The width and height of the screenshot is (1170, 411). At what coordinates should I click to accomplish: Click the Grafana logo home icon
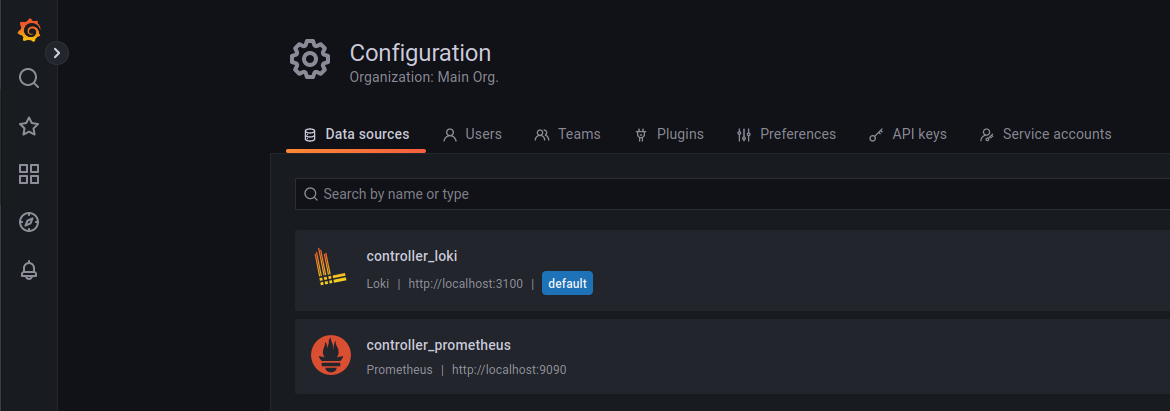28,31
